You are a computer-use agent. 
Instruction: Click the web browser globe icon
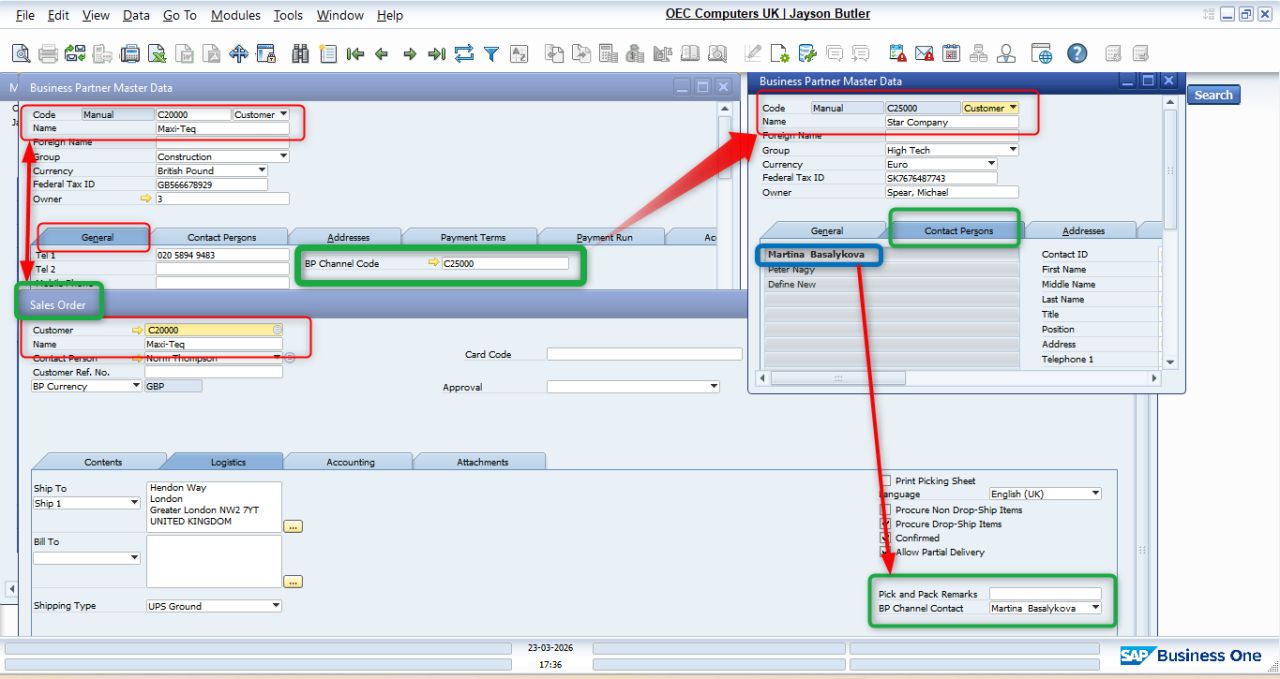[x=1042, y=53]
